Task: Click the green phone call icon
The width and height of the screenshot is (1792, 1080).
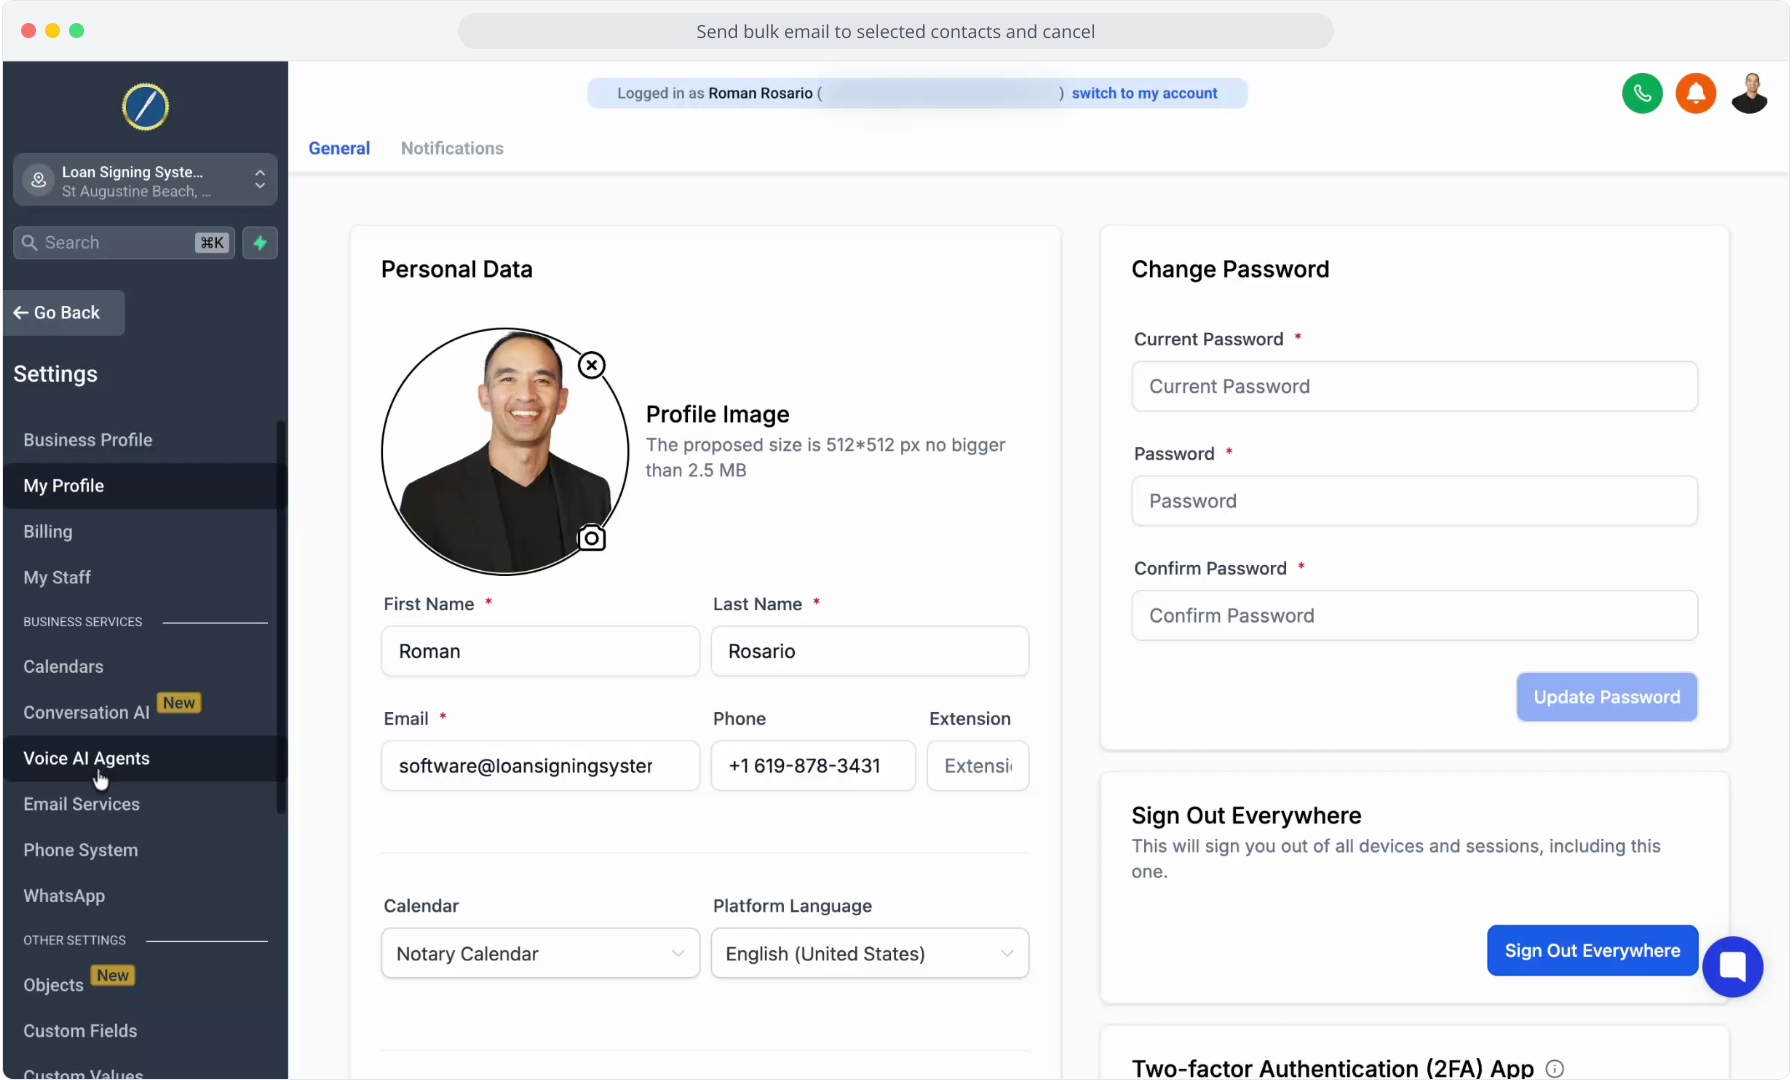Action: pos(1642,93)
